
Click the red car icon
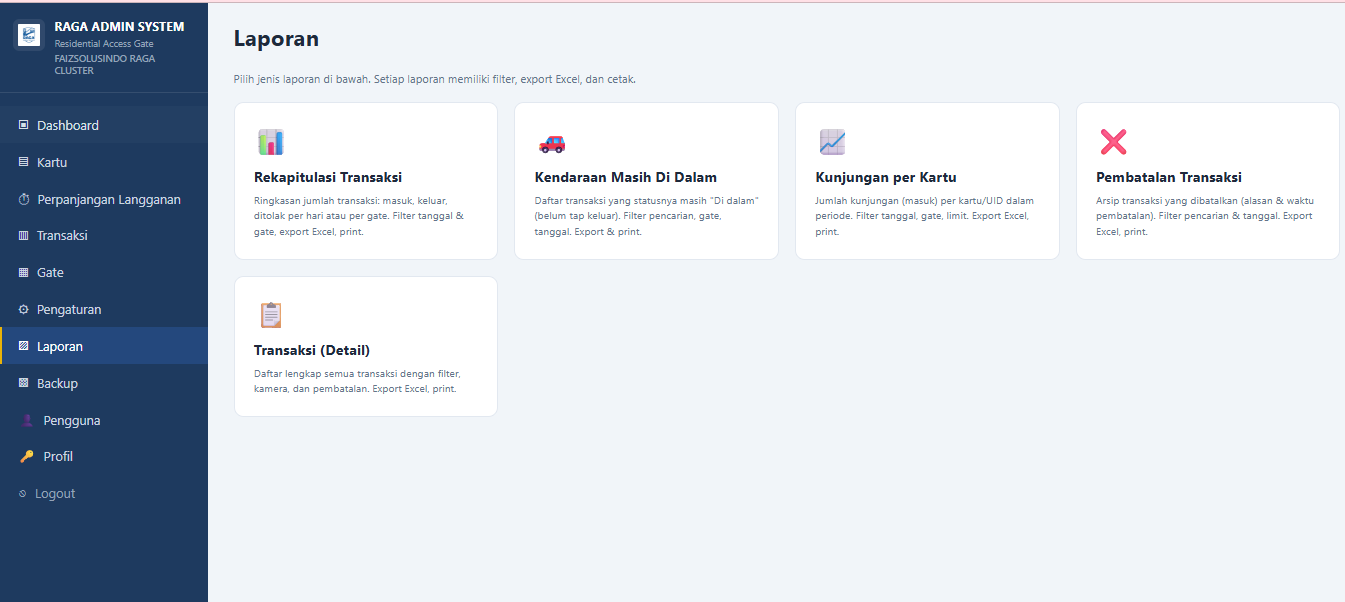(551, 143)
